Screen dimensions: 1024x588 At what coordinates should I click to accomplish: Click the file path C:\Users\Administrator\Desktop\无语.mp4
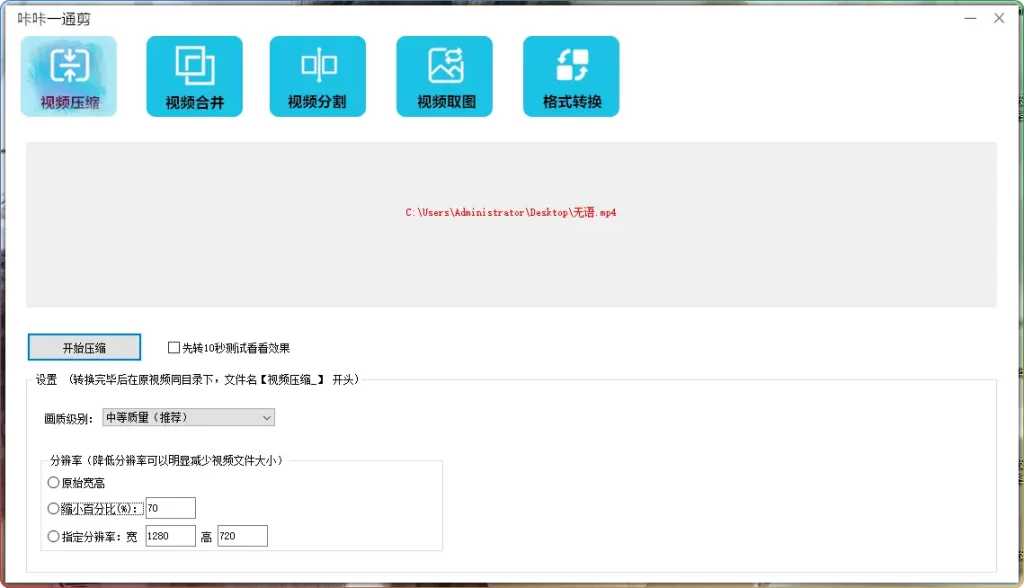pyautogui.click(x=511, y=212)
